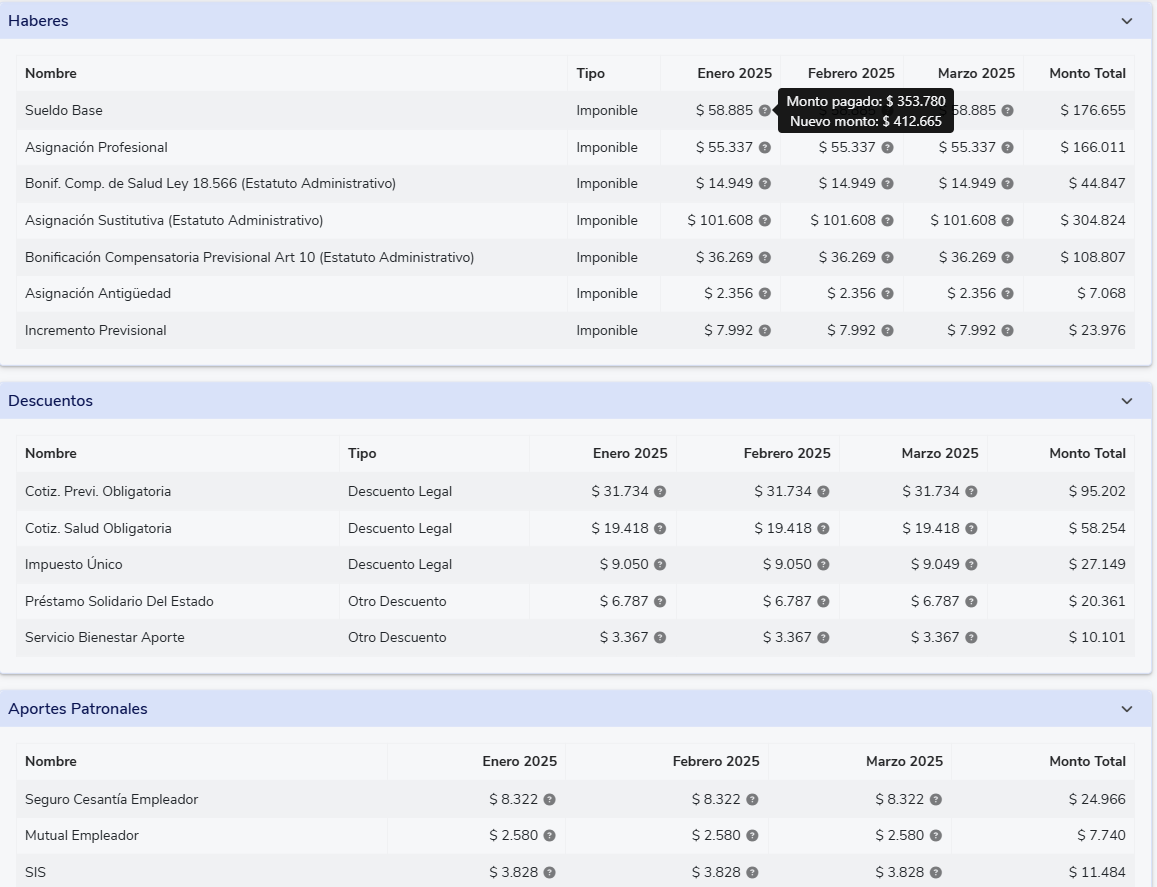Viewport: 1157px width, 887px height.
Task: Collapse the Aportes Patronales section chevron
Action: [1127, 708]
